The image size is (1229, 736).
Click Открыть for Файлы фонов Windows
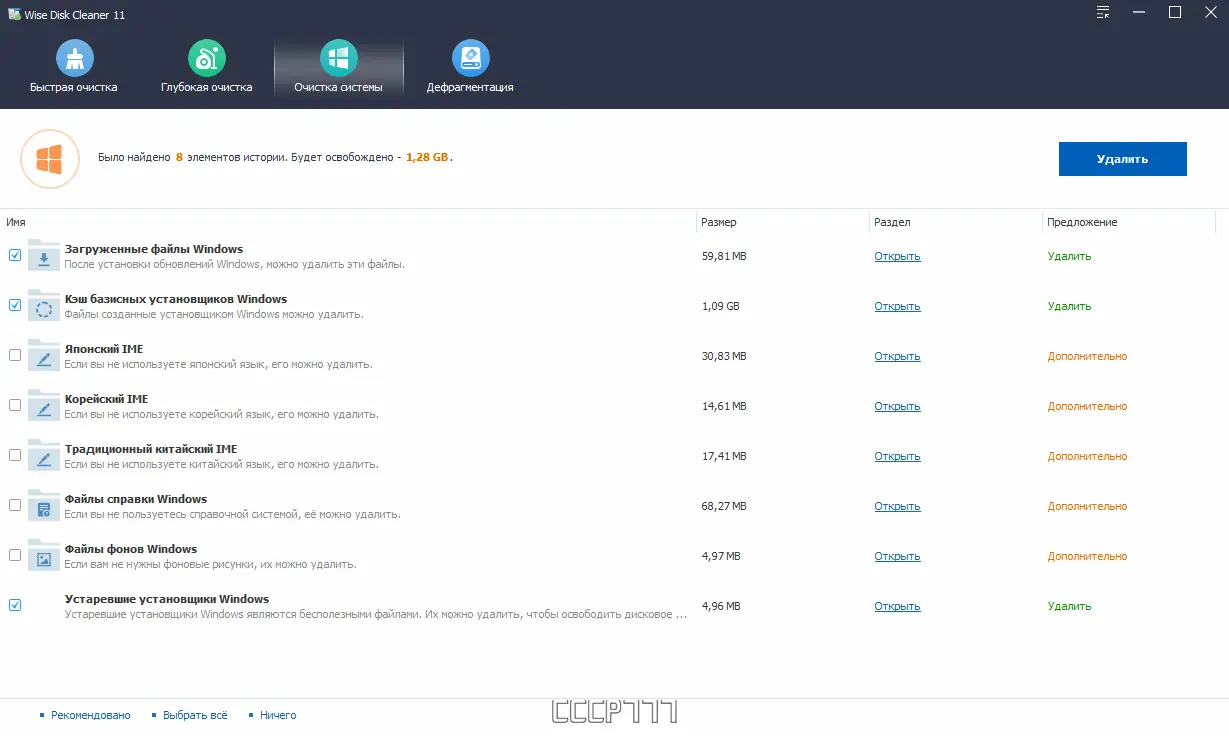click(x=897, y=556)
